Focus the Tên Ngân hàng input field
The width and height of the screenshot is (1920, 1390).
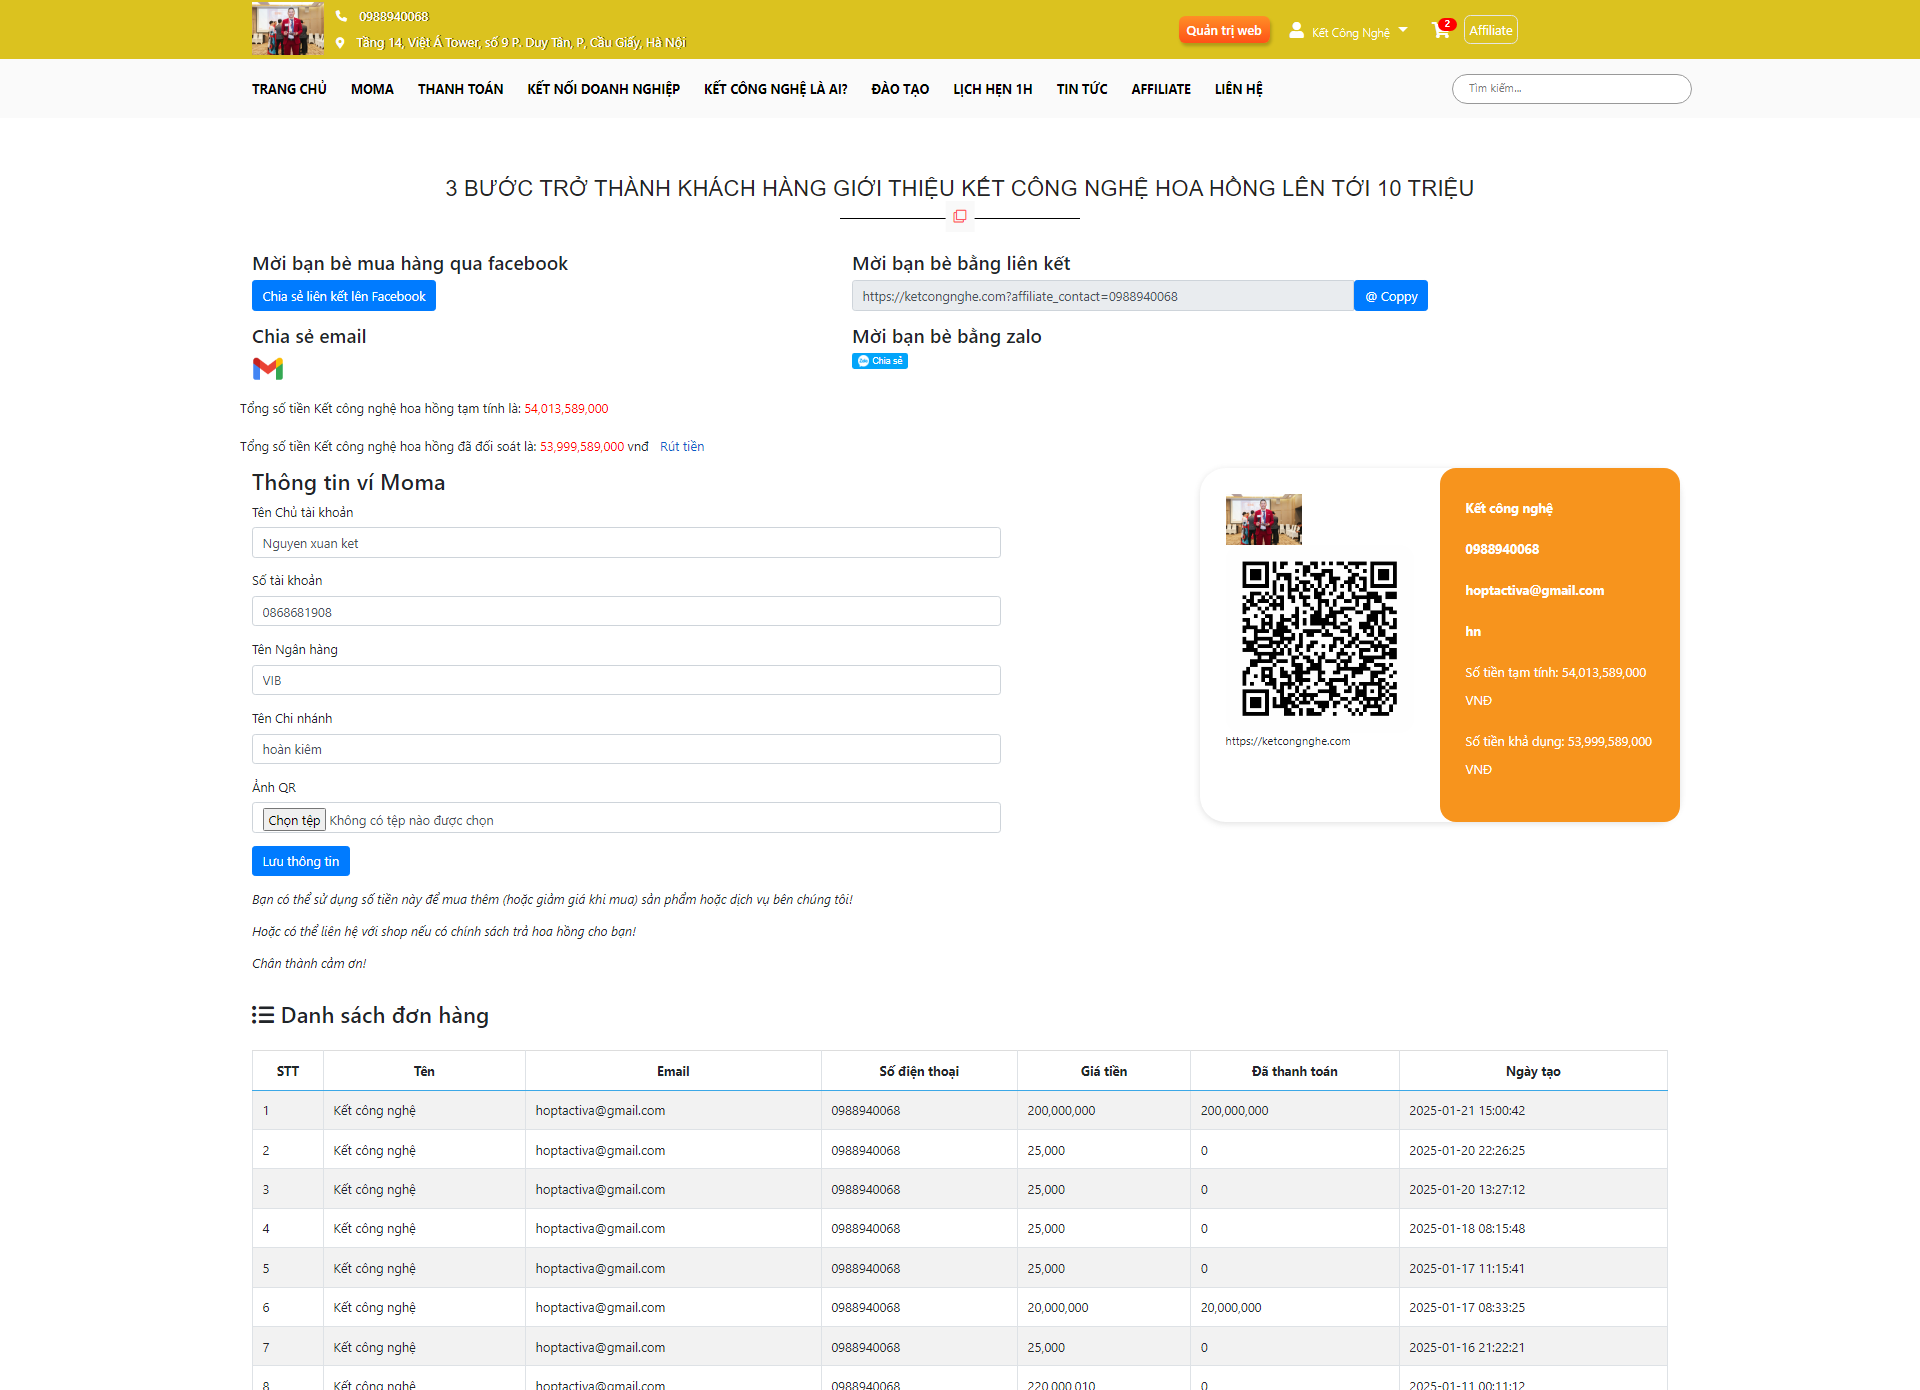pyautogui.click(x=626, y=680)
